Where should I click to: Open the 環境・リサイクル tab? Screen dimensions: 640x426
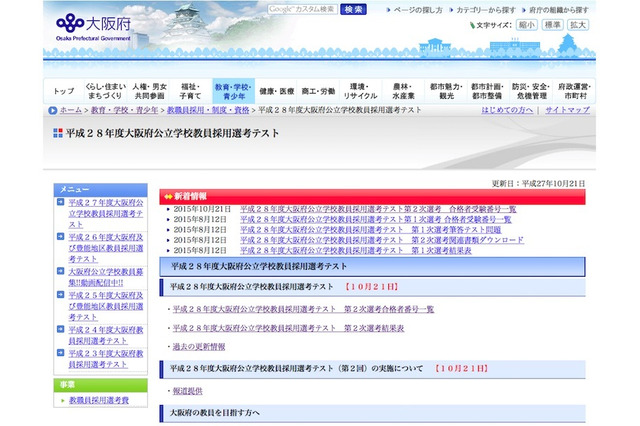(x=360, y=91)
